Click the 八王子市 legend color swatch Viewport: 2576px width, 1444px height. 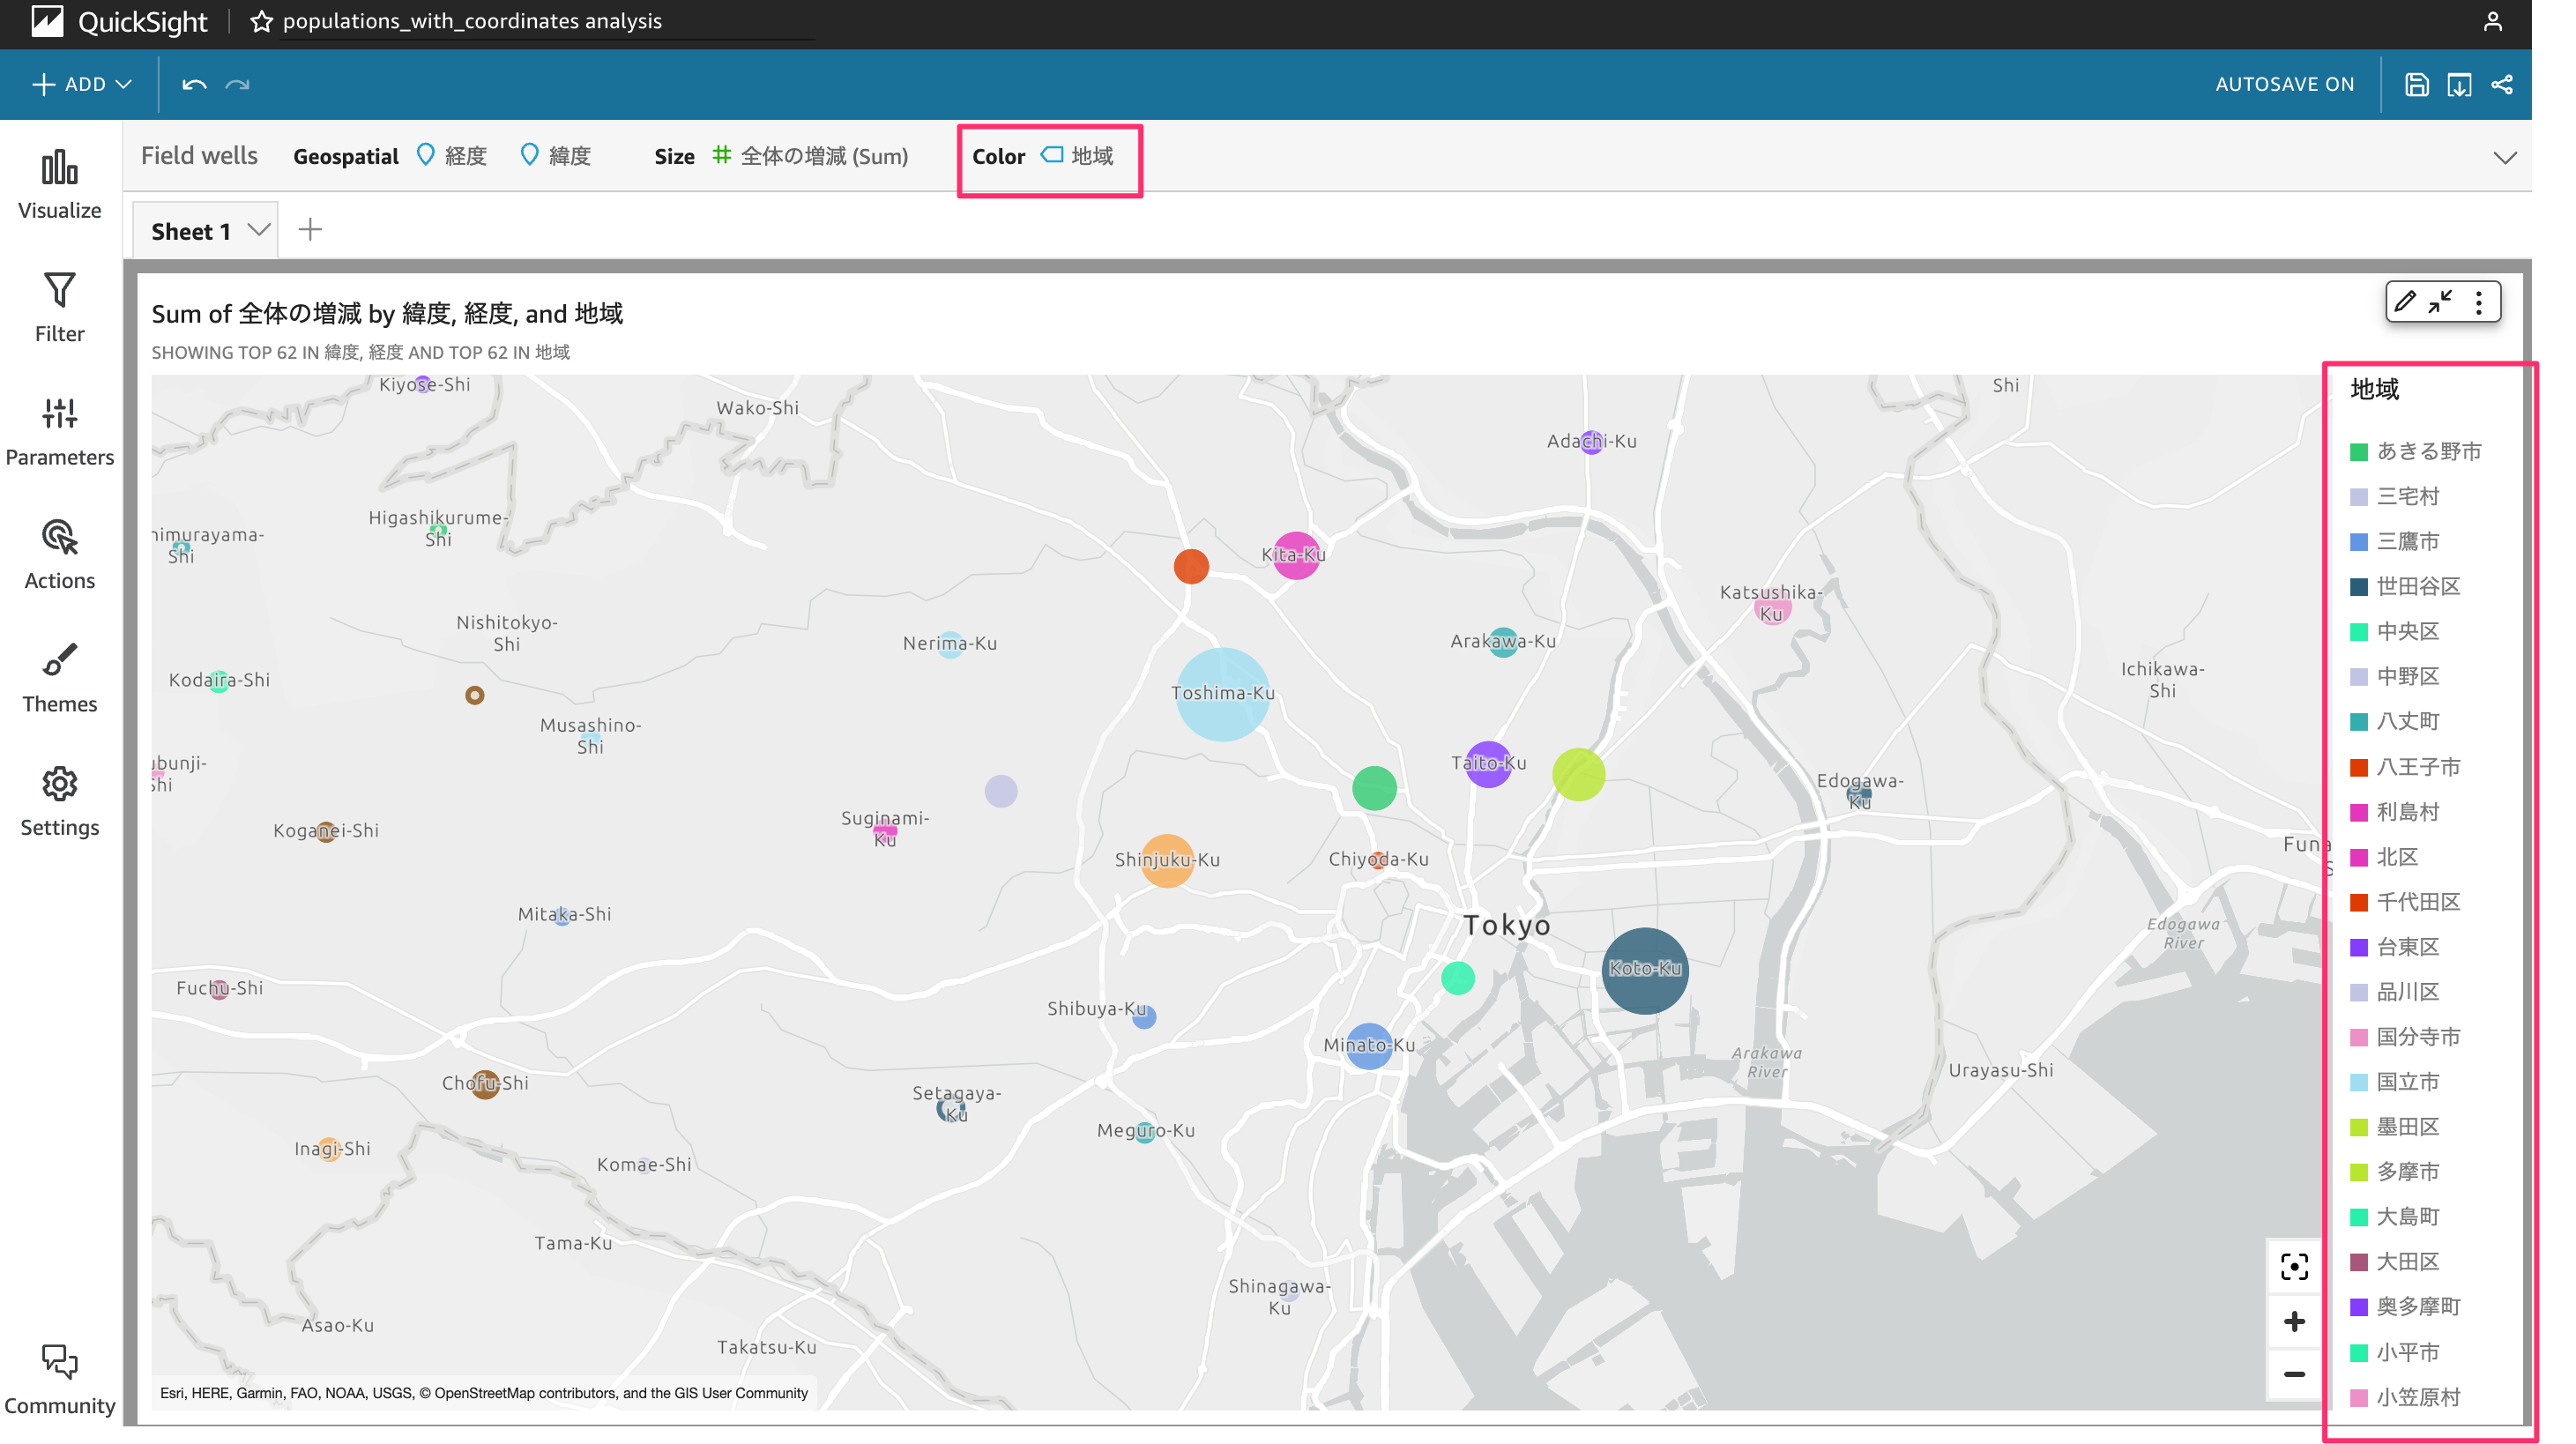pos(2358,768)
